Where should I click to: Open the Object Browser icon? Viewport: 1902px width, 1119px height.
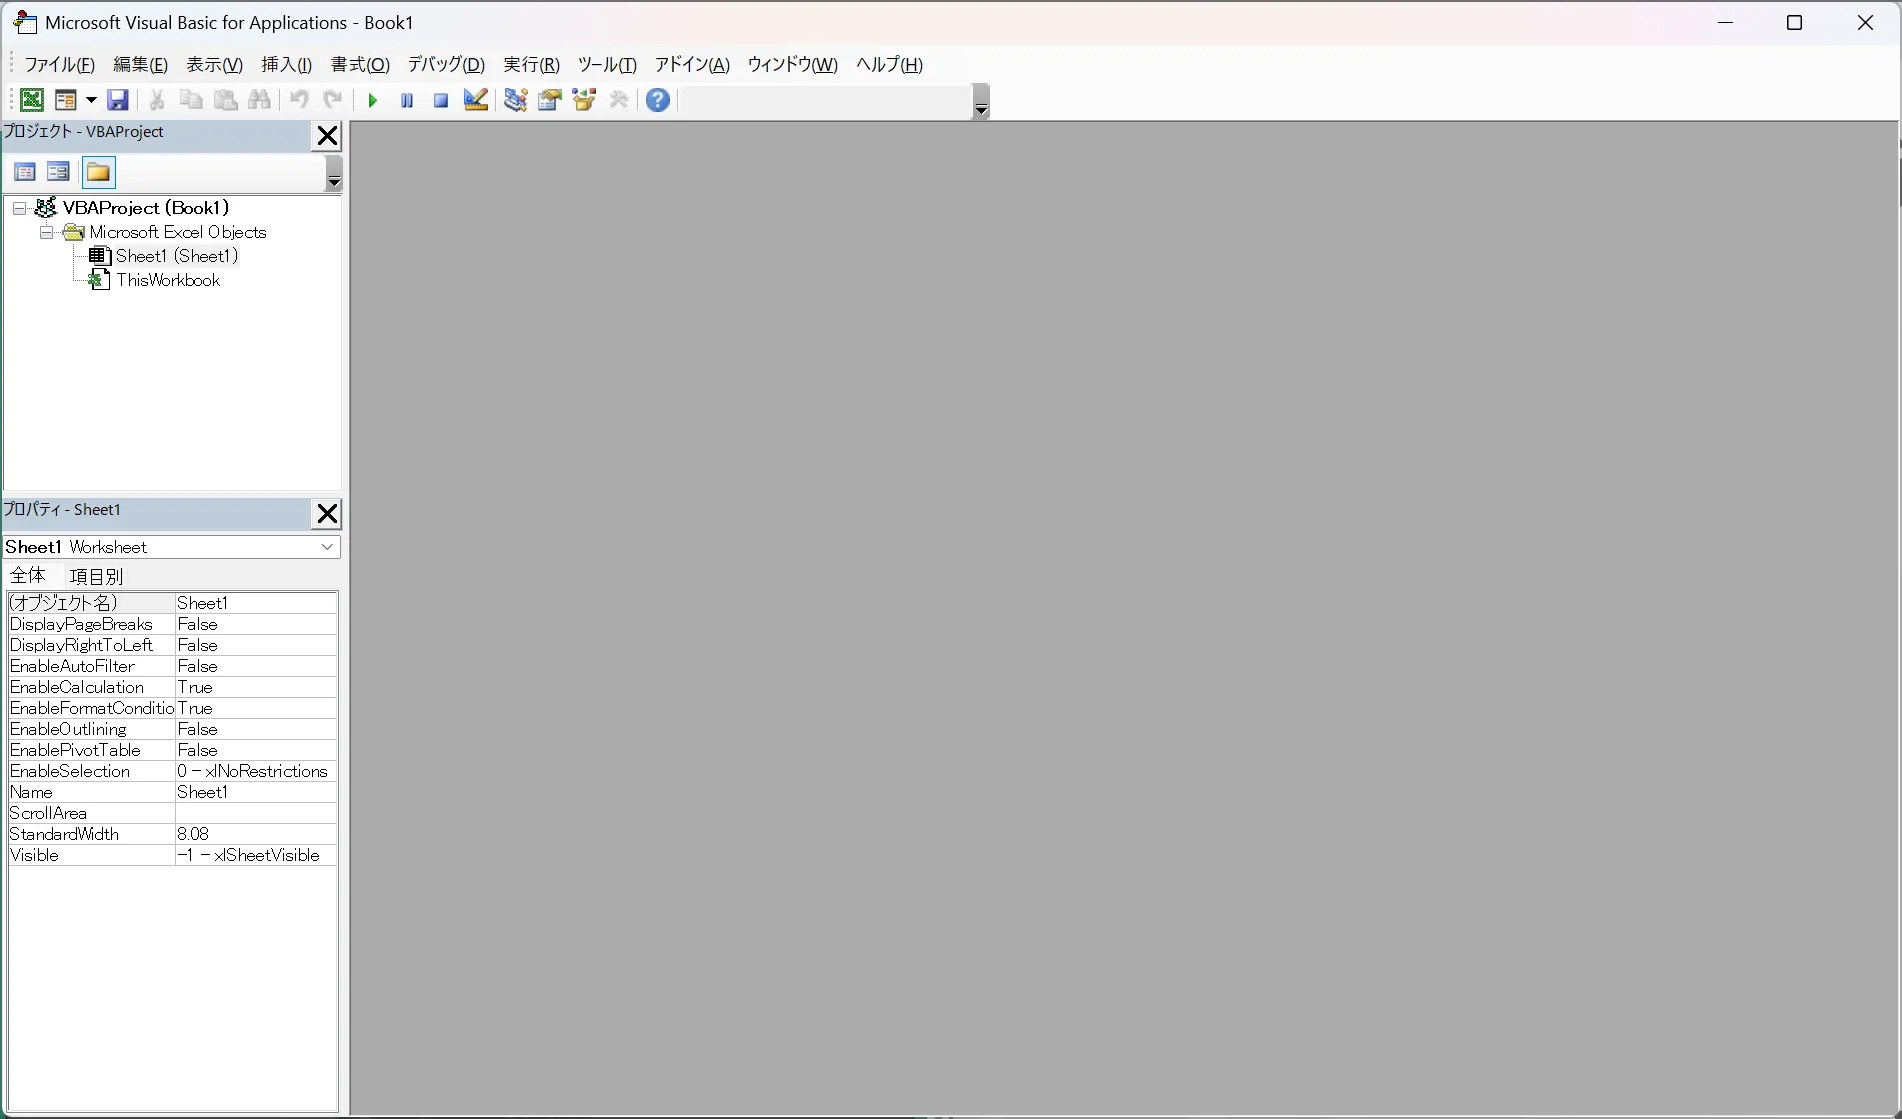584,100
